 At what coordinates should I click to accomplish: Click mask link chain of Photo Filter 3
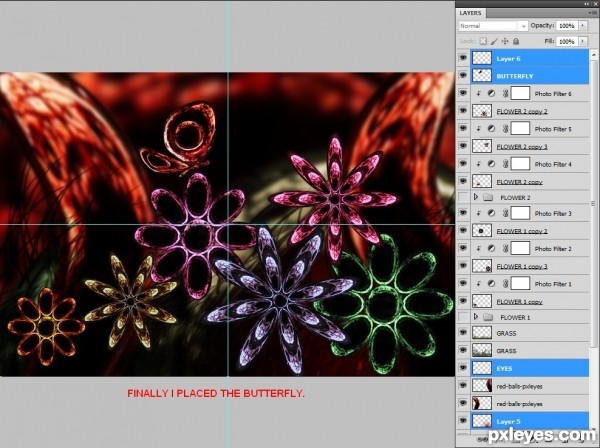click(505, 213)
